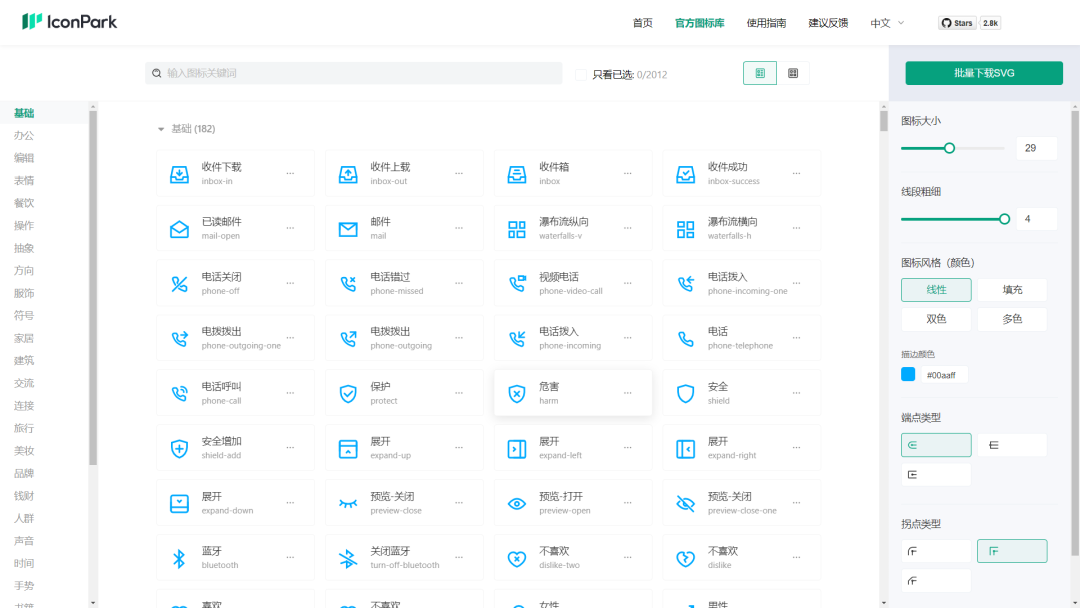Choose the square line cap option
The width and height of the screenshot is (1080, 608).
point(936,474)
